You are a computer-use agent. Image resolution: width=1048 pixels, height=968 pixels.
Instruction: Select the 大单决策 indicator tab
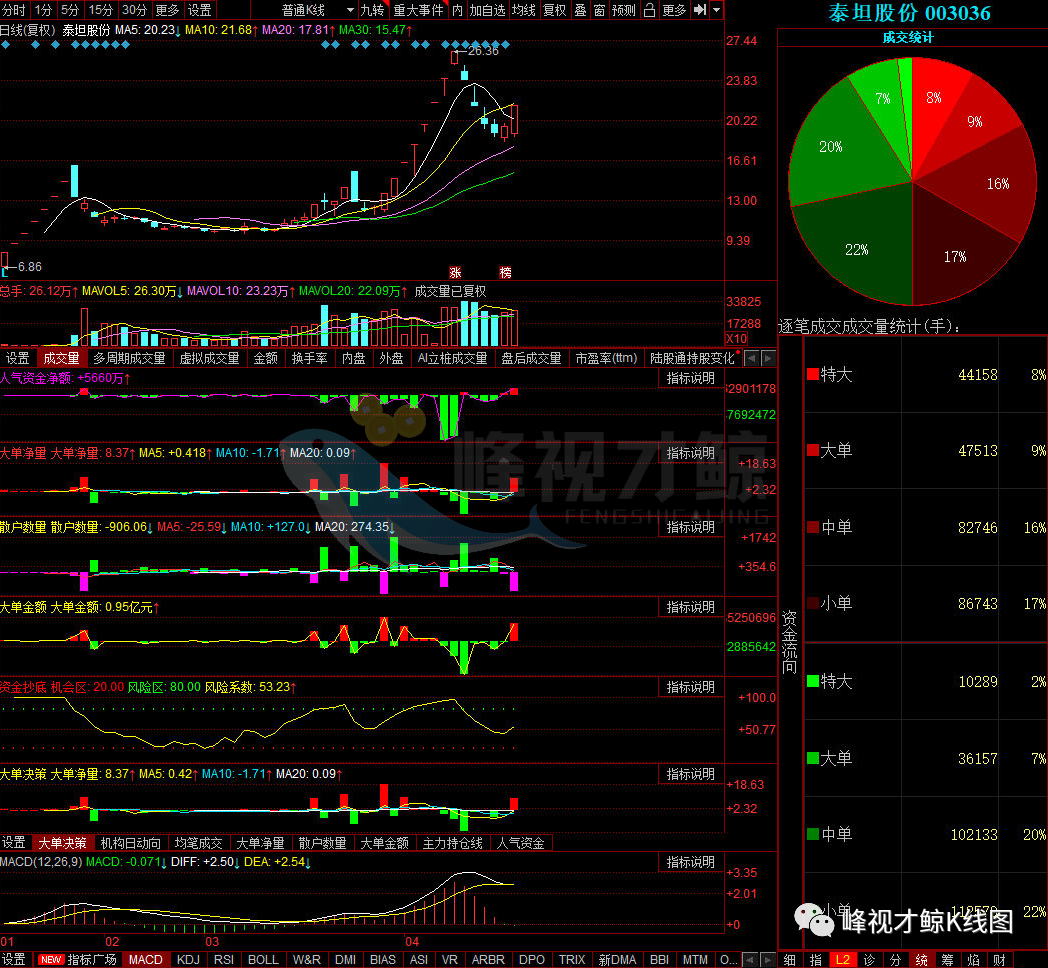pyautogui.click(x=62, y=843)
